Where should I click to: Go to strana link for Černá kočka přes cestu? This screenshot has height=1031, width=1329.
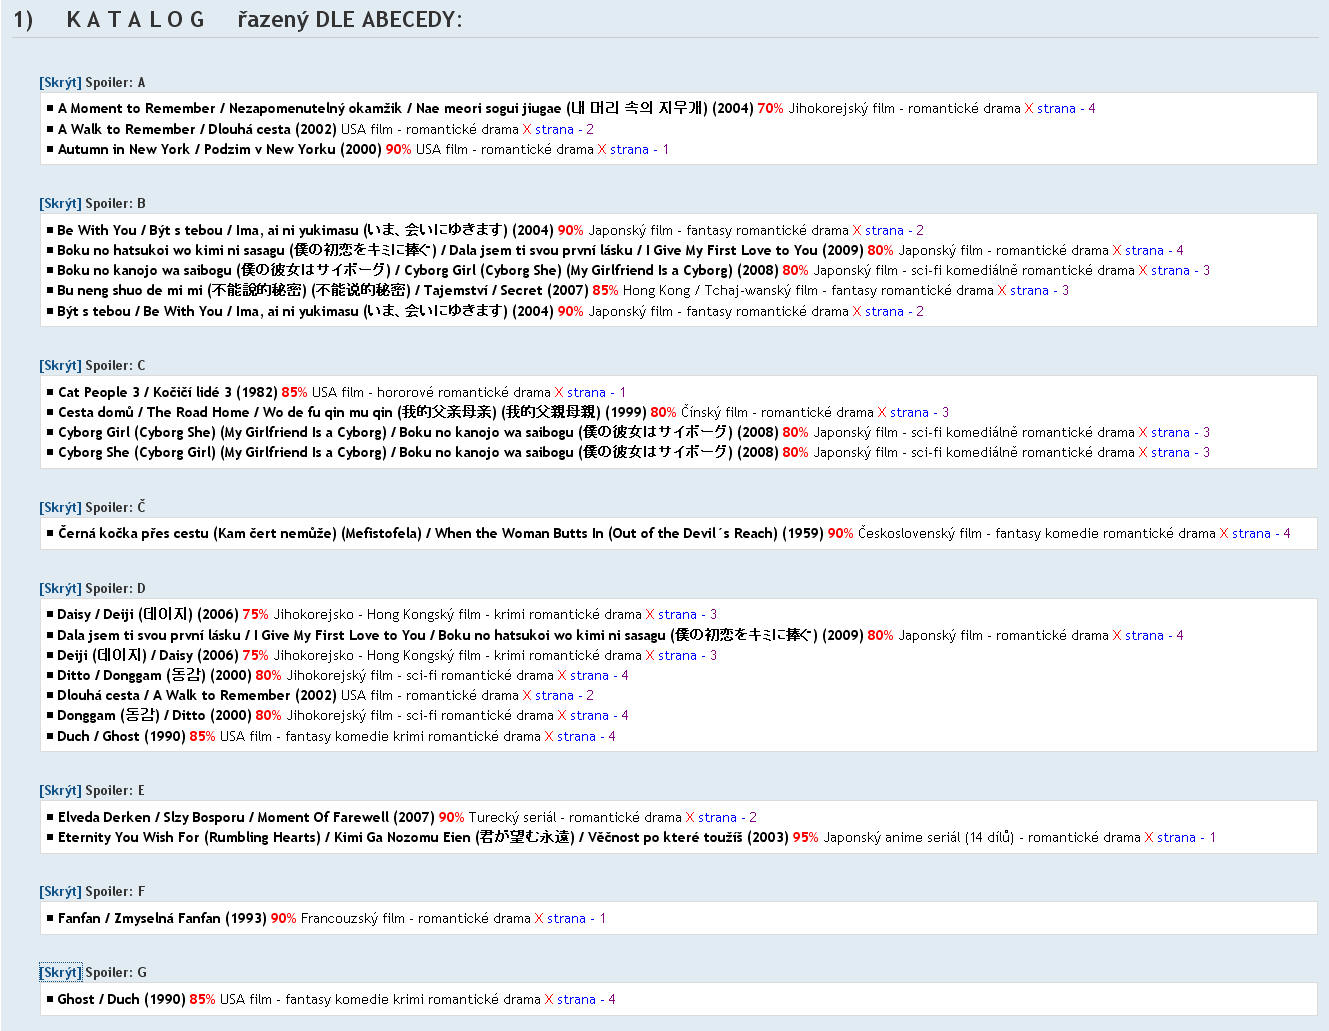[1251, 534]
